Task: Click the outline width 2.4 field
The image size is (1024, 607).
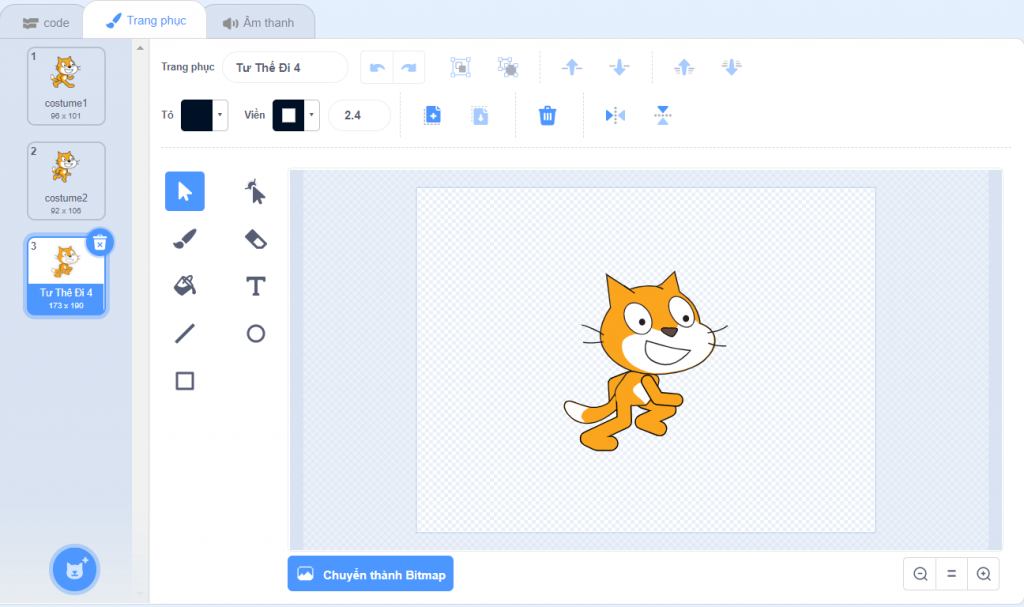Action: click(359, 115)
